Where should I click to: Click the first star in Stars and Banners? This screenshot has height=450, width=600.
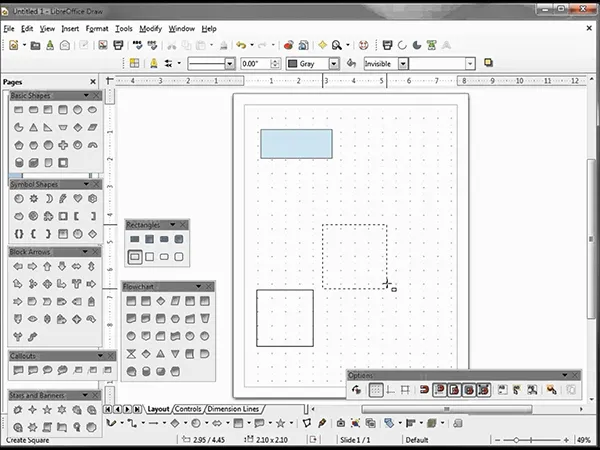(17, 410)
